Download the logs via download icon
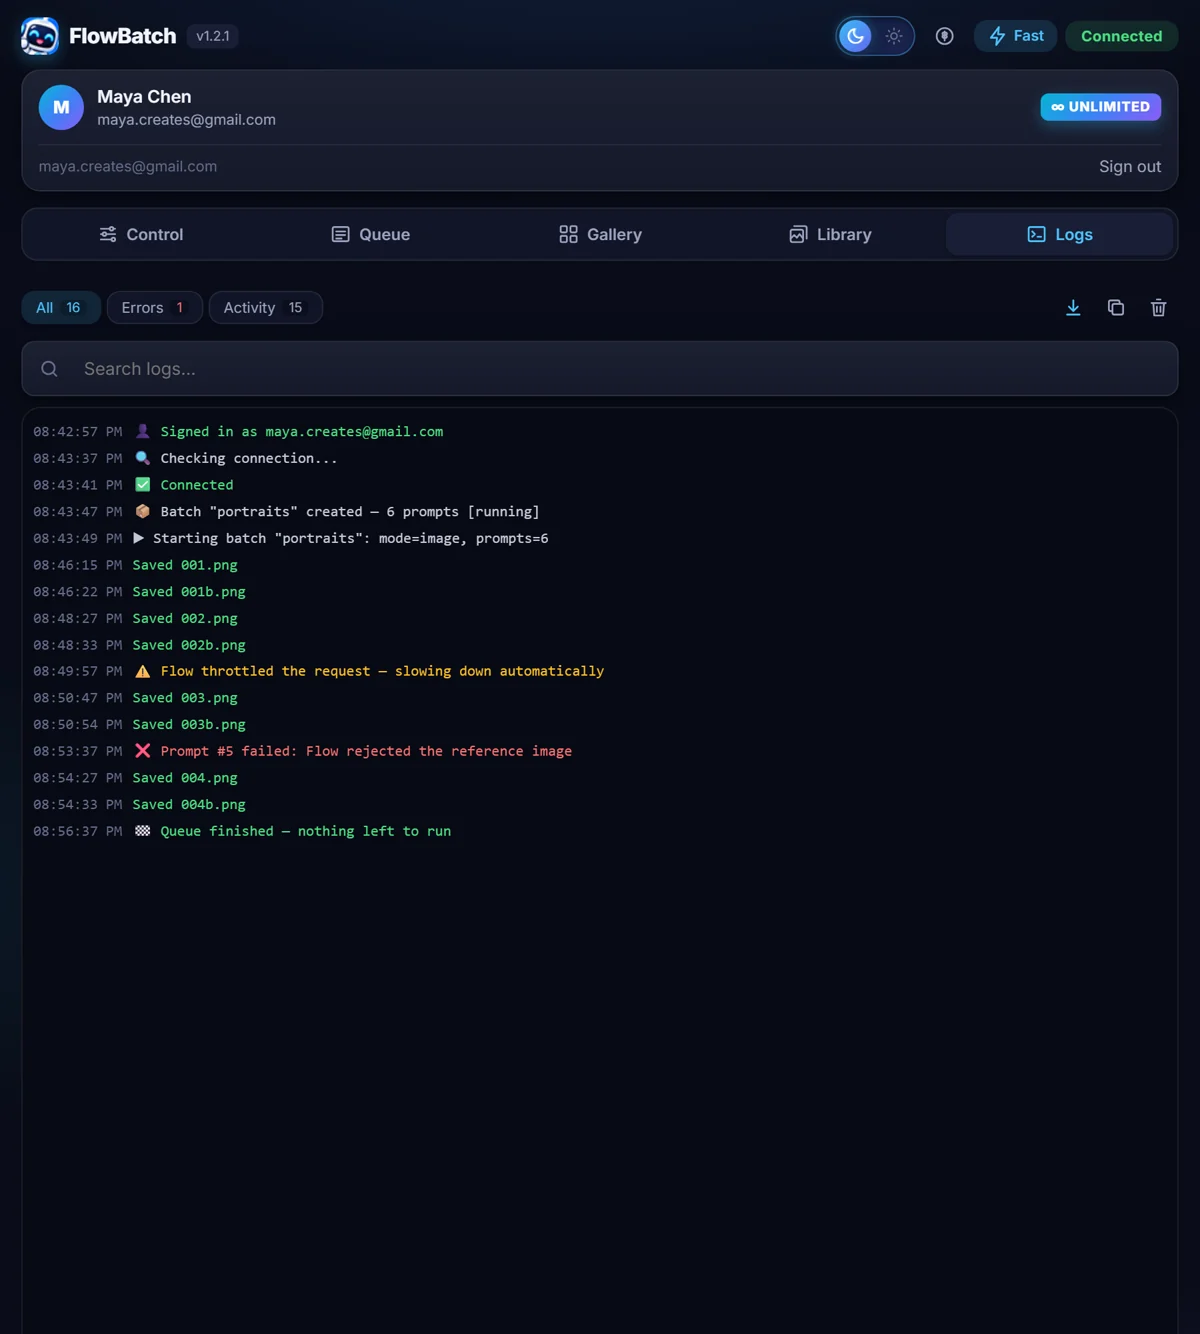This screenshot has height=1334, width=1200. click(x=1073, y=308)
